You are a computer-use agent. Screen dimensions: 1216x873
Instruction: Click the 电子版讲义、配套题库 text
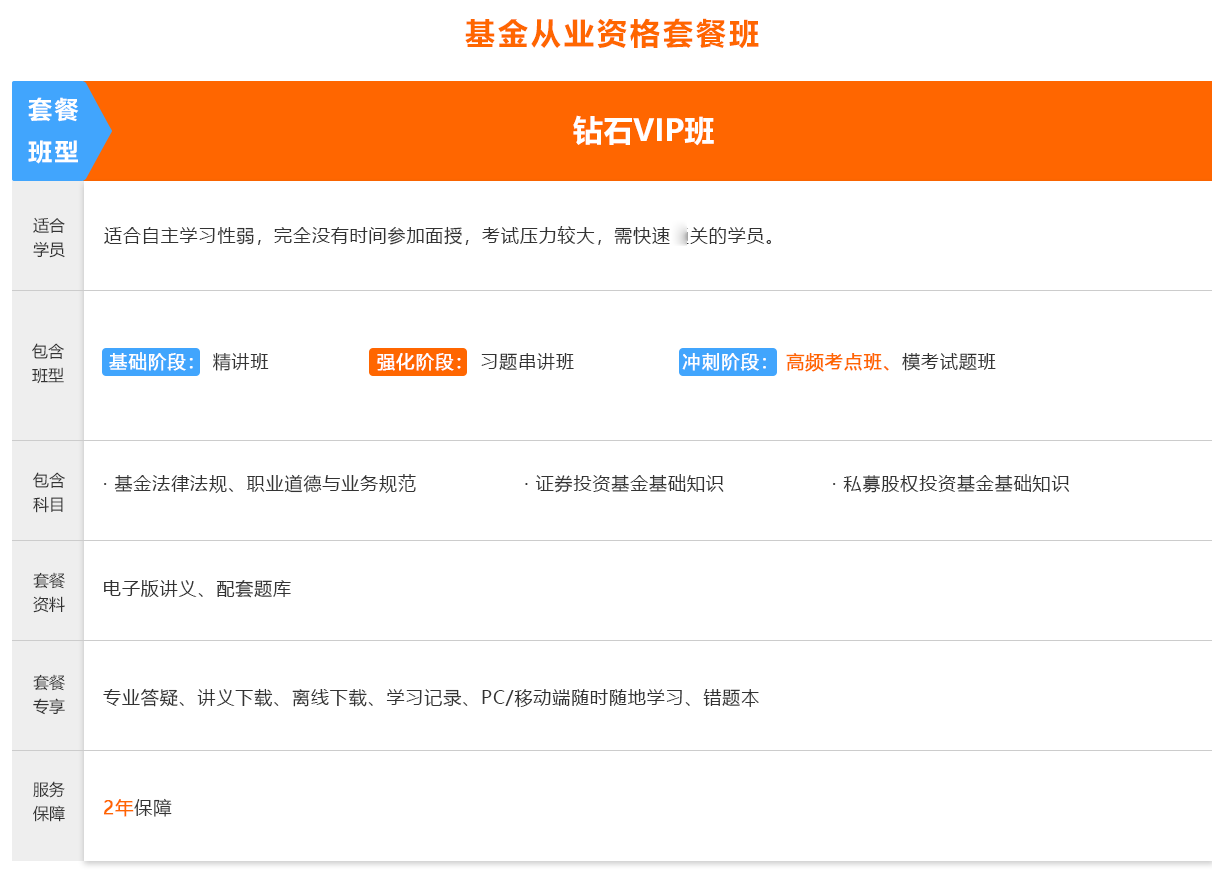[197, 589]
